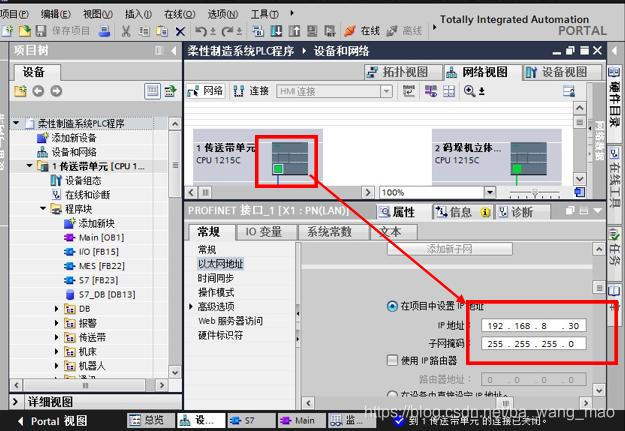The width and height of the screenshot is (625, 431).
Task: Collapse 1 传送带单元 CPU node
Action: [x=29, y=166]
